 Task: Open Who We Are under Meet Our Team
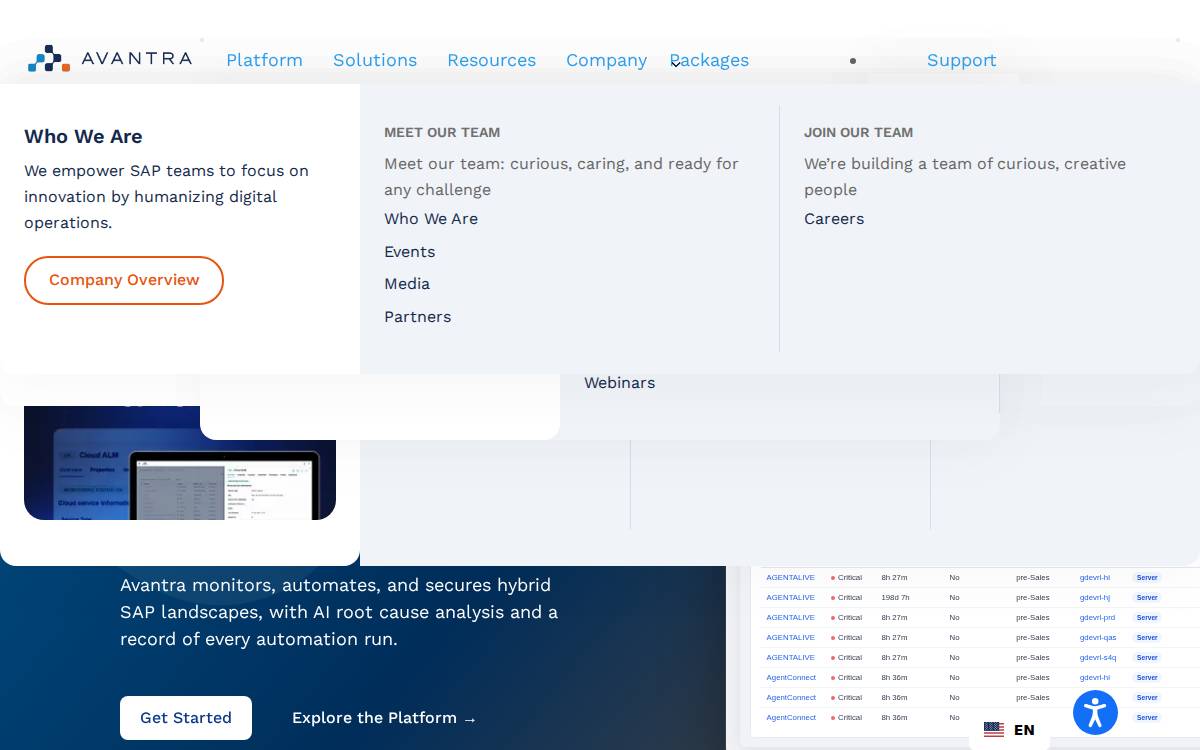[x=431, y=219]
